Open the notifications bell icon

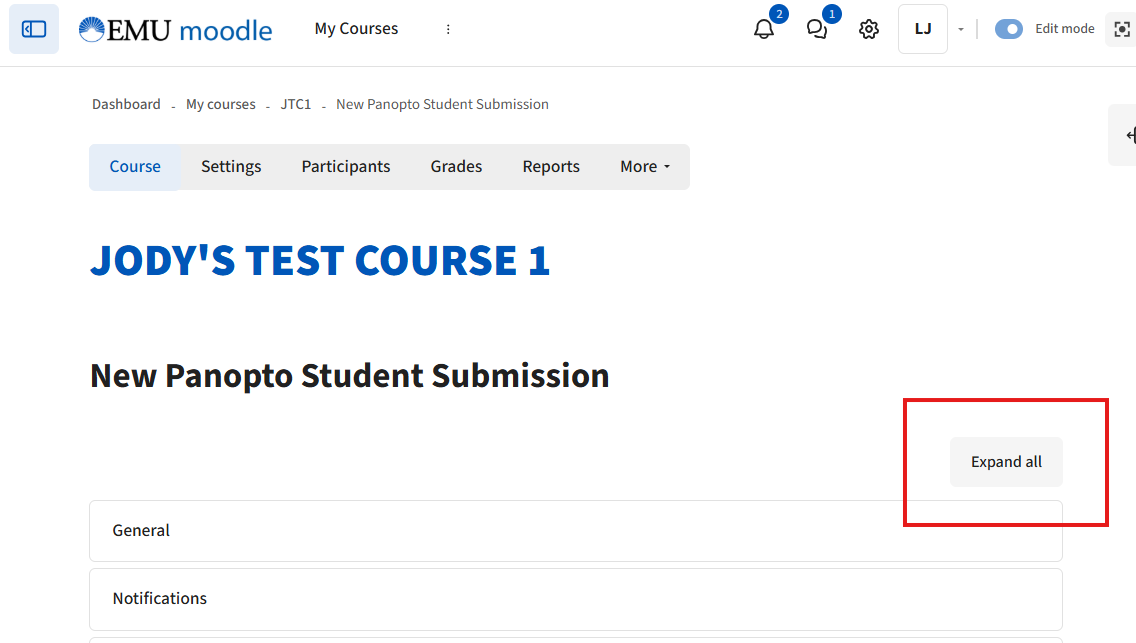click(x=764, y=29)
